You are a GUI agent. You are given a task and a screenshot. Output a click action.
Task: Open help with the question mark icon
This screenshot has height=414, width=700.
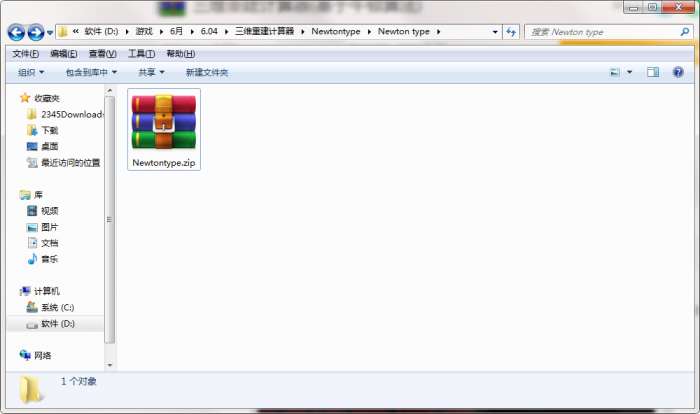[678, 72]
